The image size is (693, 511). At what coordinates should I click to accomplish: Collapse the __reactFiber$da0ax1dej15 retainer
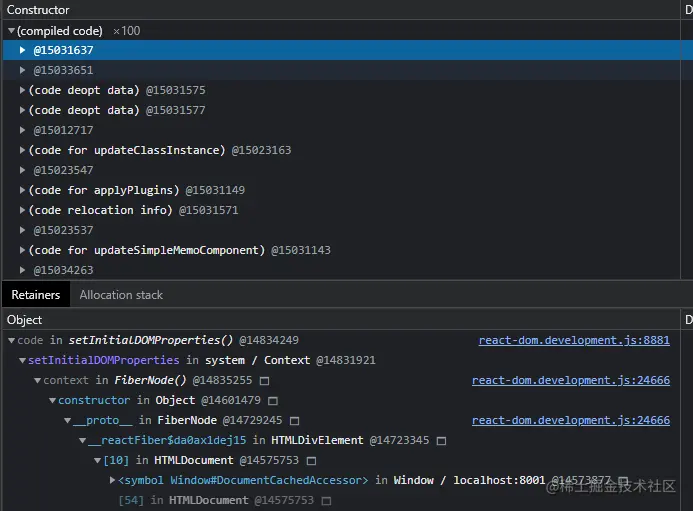pyautogui.click(x=82, y=441)
